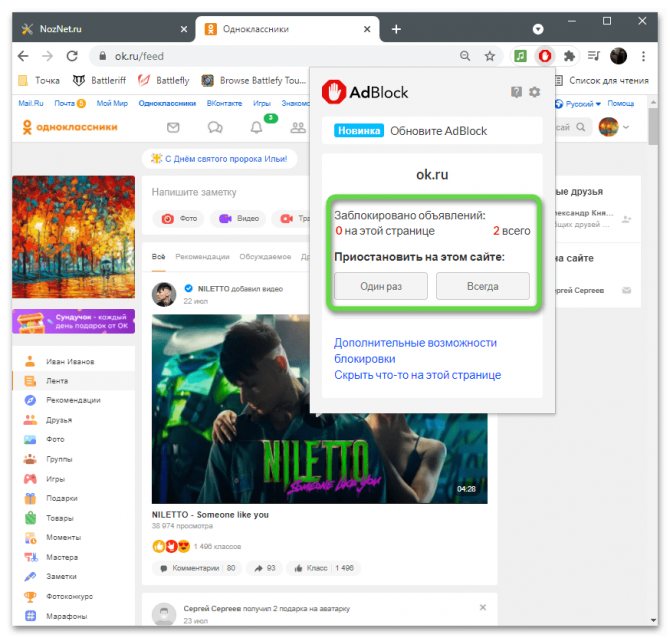Switch to the NozNet.ru browser tab
Viewport: 670px width, 638px height.
104,29
